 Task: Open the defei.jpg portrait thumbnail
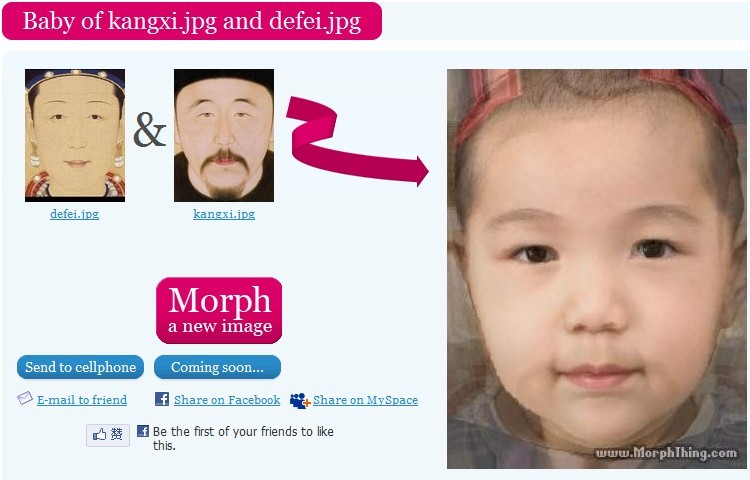pos(75,135)
